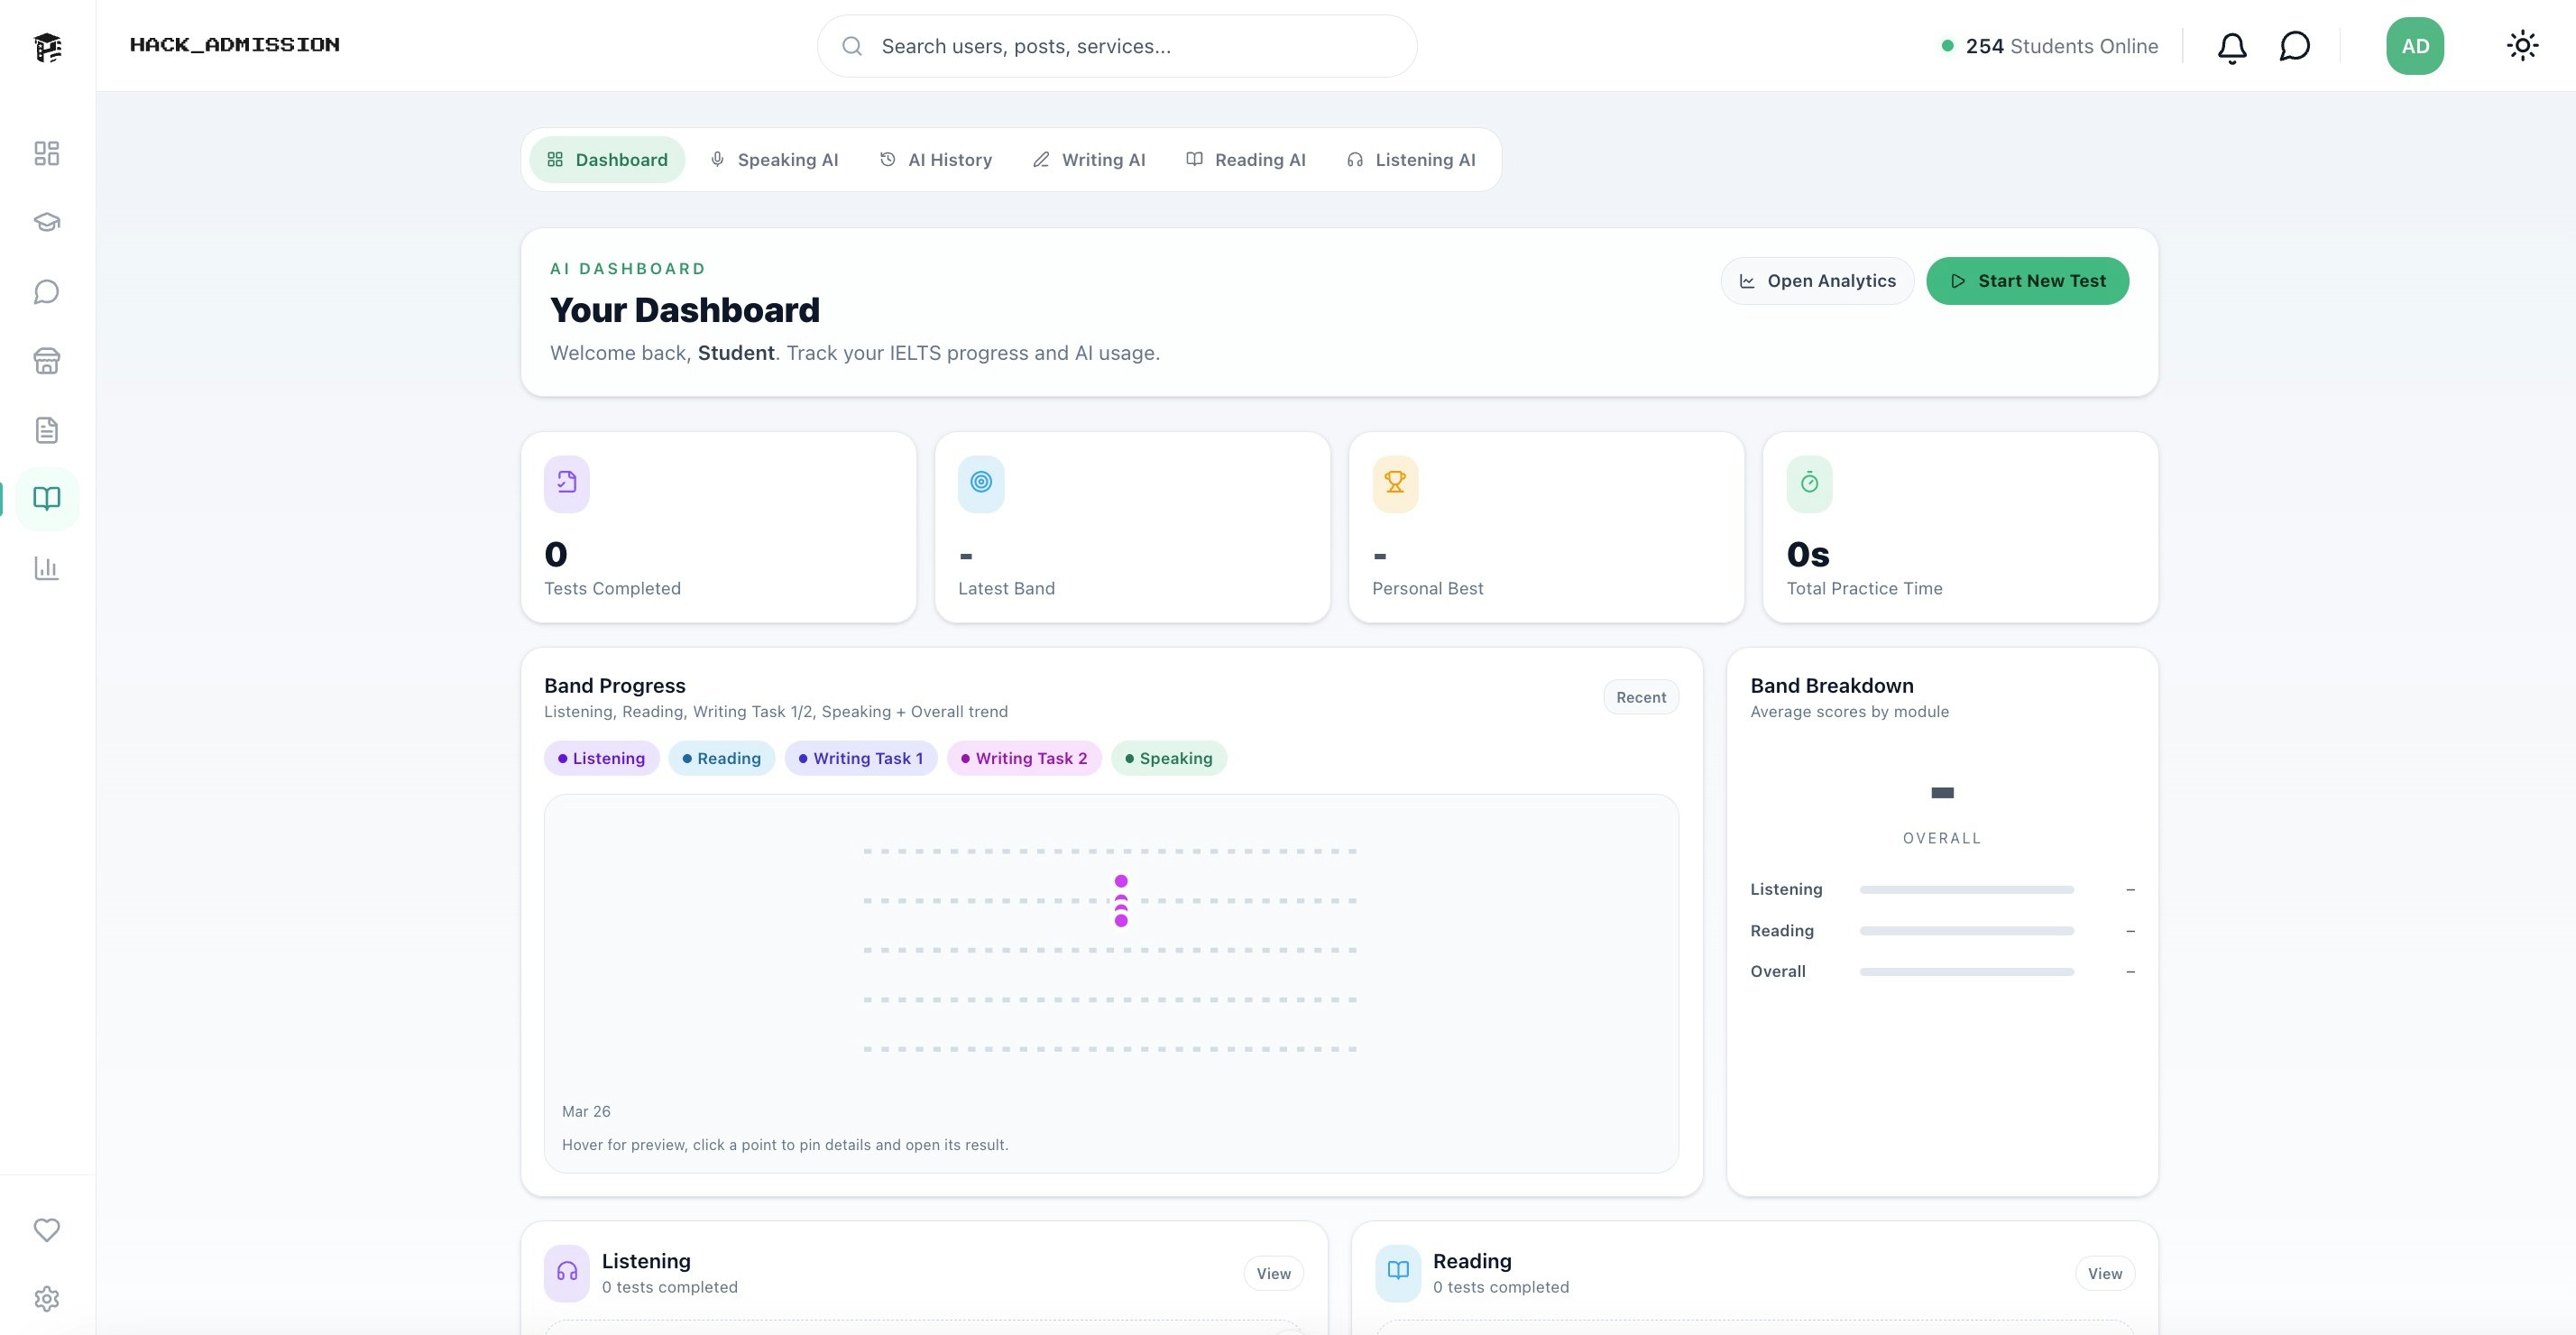Open the notification bell
This screenshot has width=2576, height=1335.
[2231, 45]
